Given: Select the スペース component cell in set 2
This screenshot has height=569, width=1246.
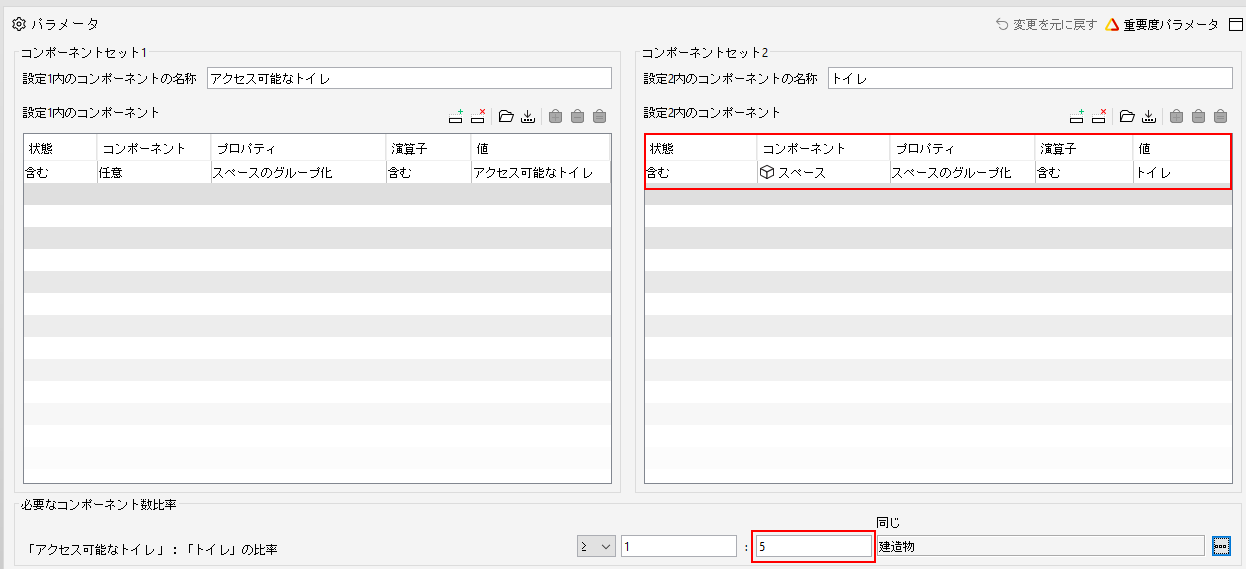Looking at the screenshot, I should click(824, 172).
